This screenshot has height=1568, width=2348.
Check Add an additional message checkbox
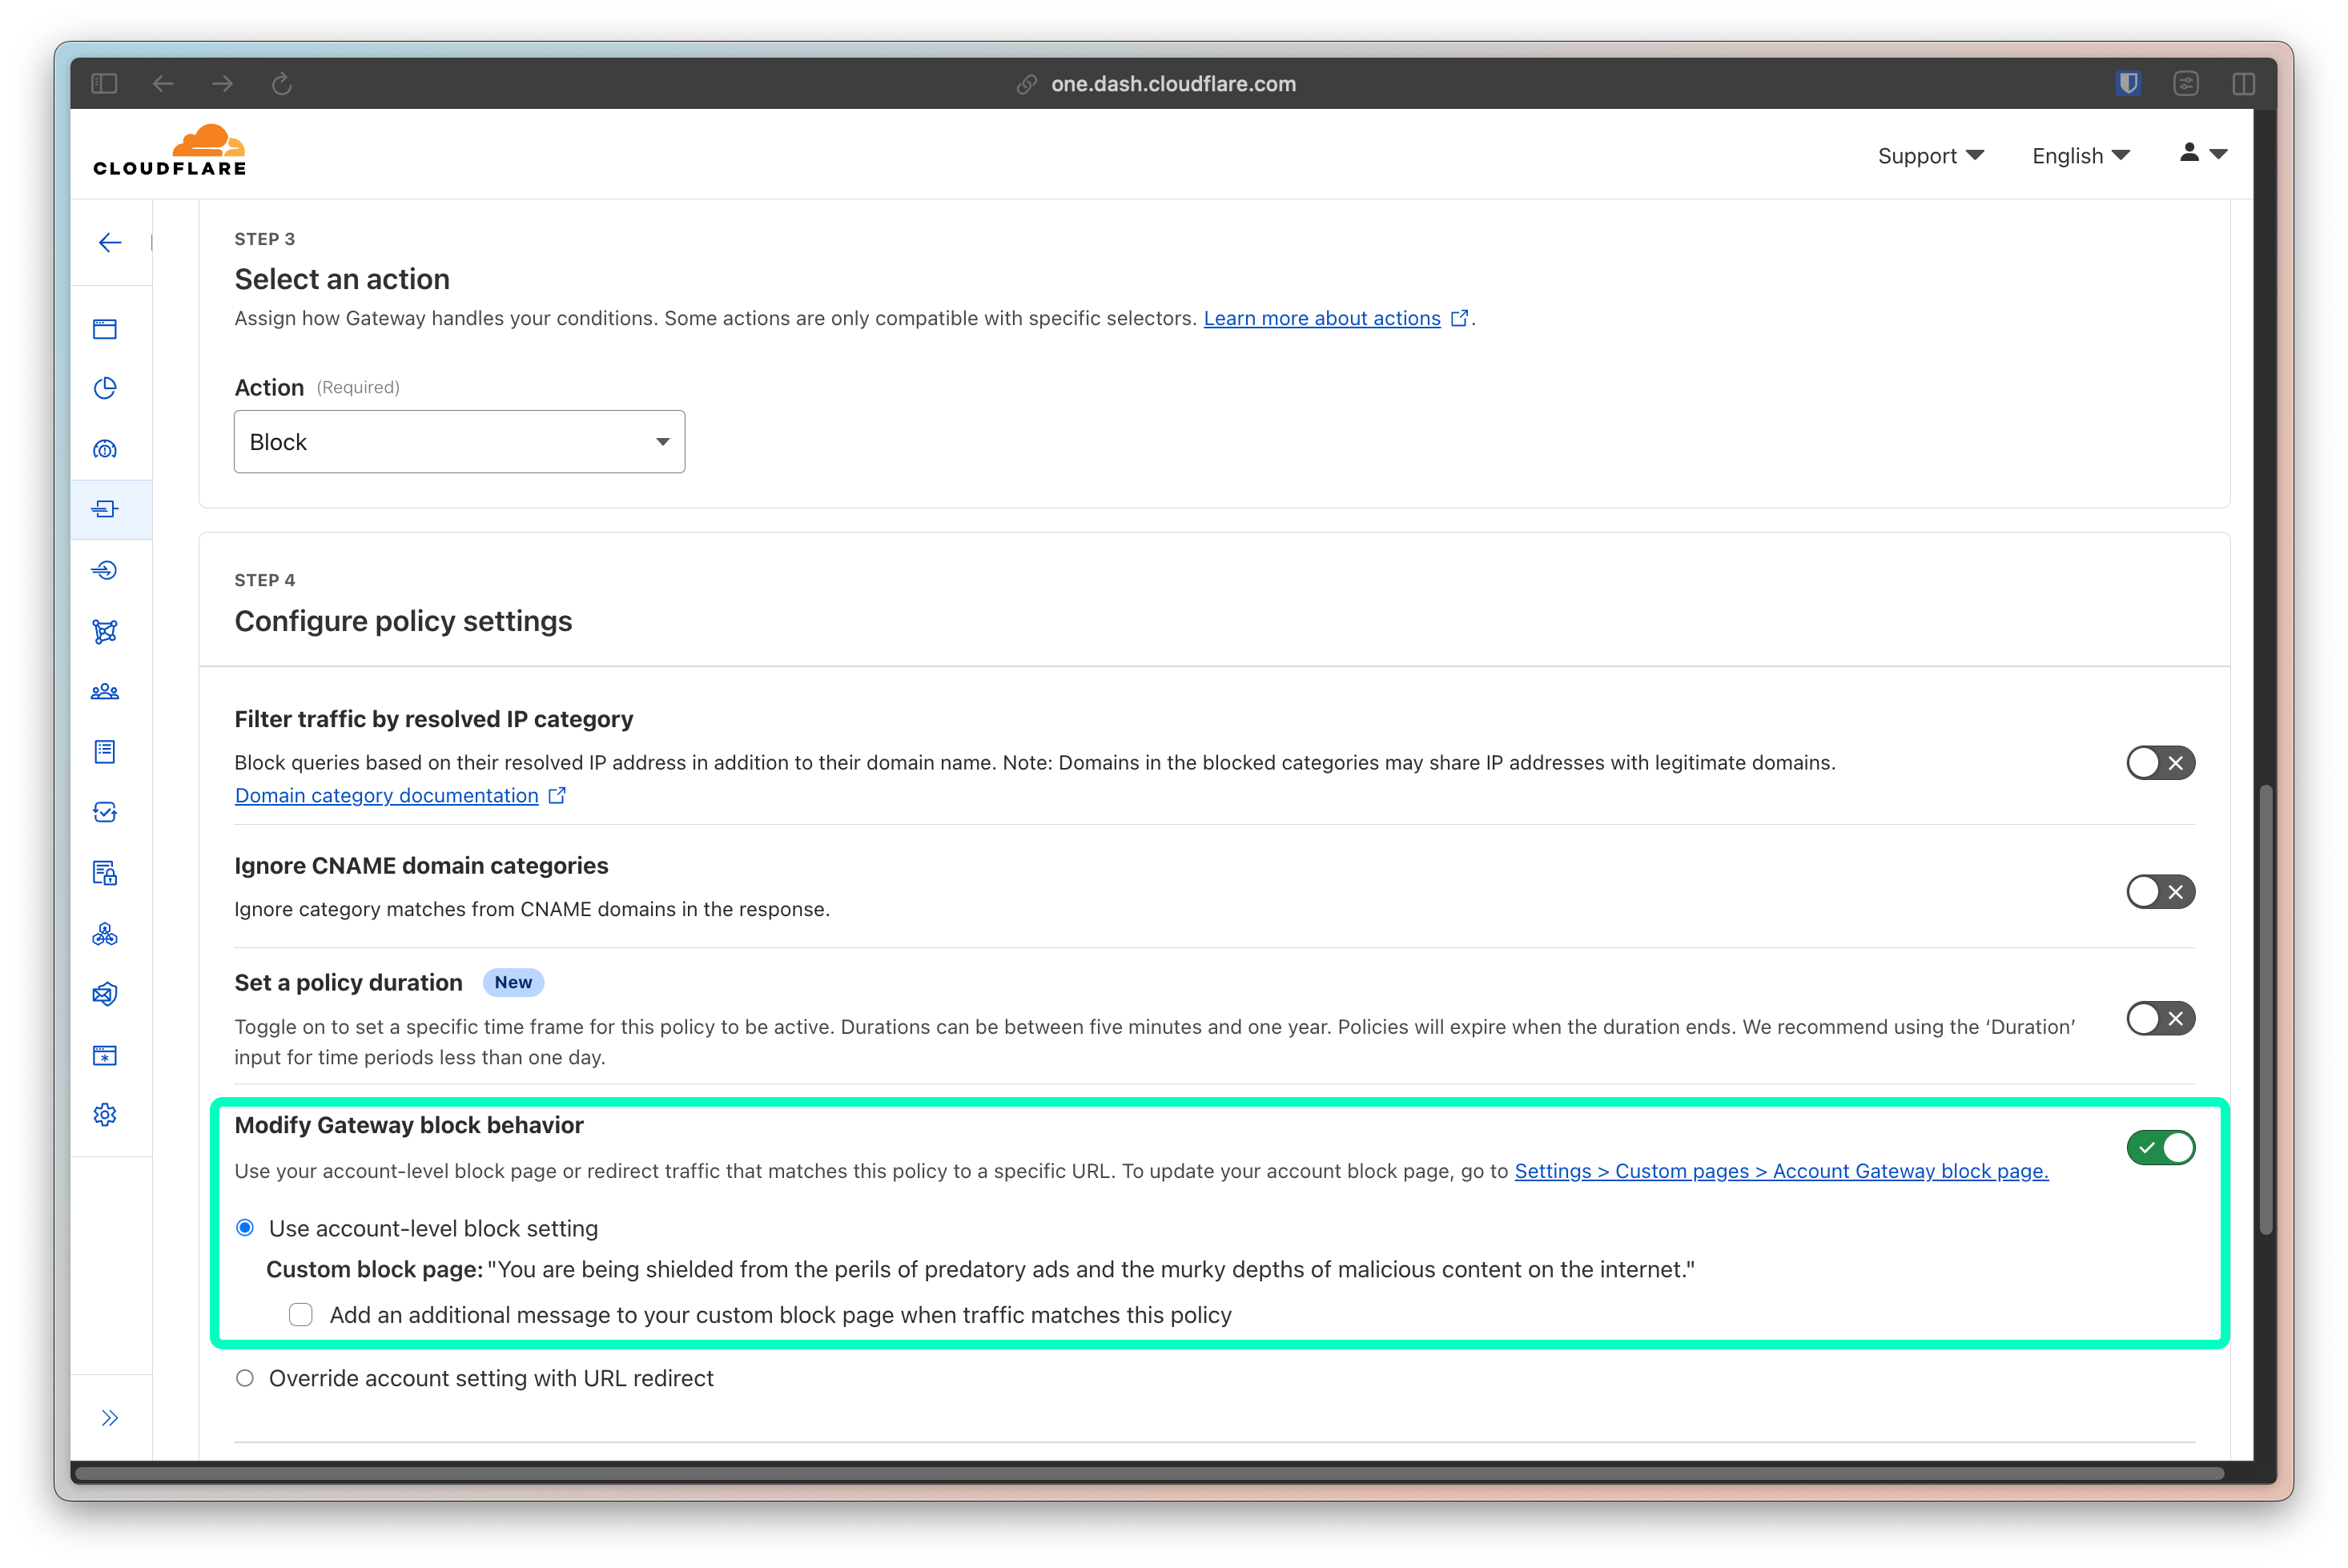coord(301,1315)
